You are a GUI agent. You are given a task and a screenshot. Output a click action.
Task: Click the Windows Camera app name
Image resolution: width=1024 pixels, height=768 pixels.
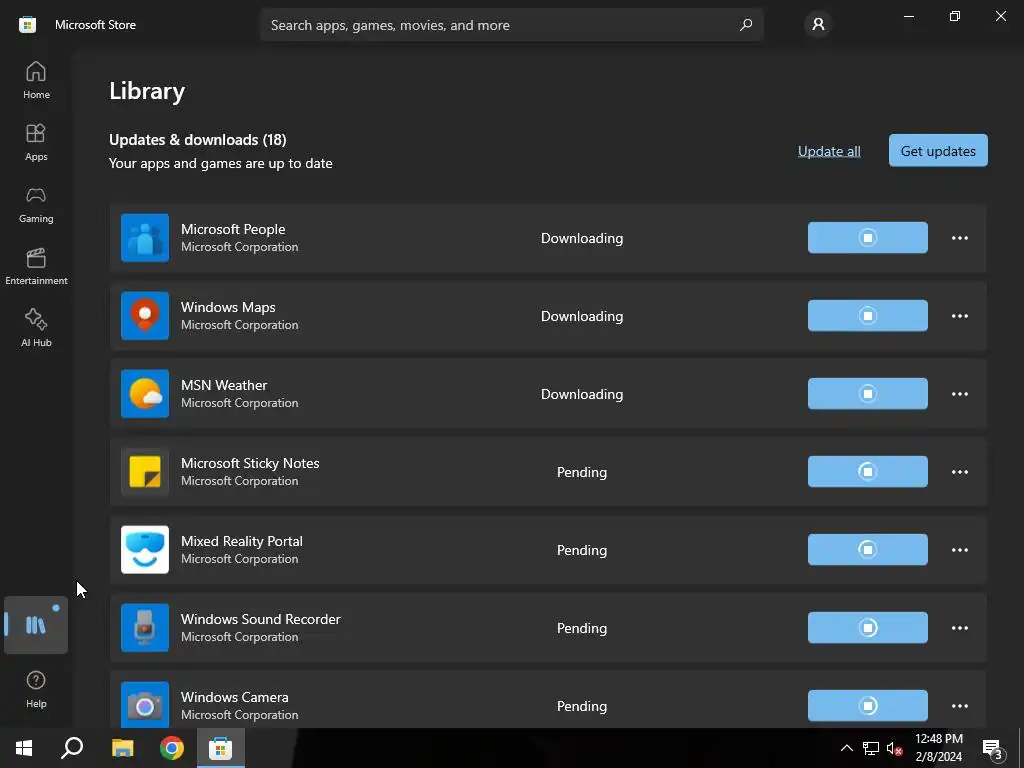234,697
